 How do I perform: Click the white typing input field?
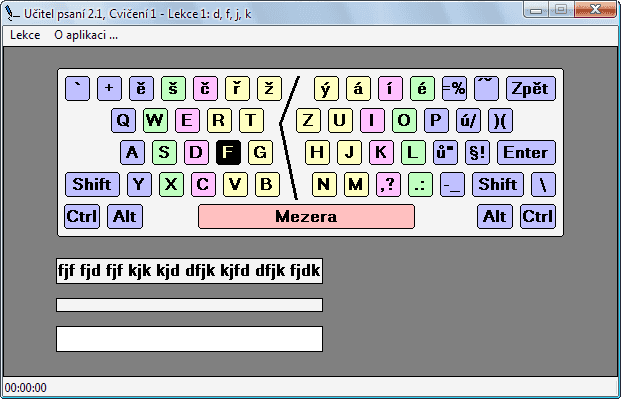tap(189, 339)
